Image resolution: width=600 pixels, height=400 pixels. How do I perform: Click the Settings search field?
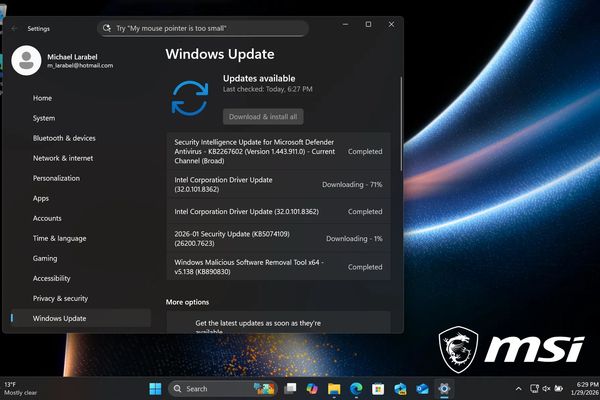pos(203,28)
